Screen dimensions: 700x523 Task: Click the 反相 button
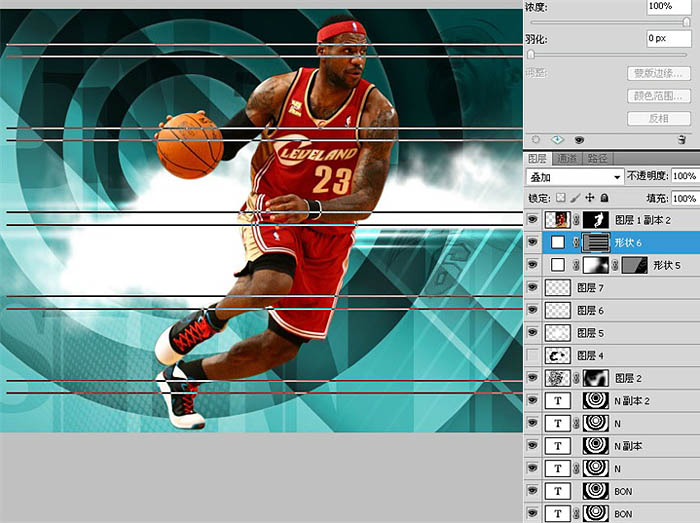tap(658, 119)
